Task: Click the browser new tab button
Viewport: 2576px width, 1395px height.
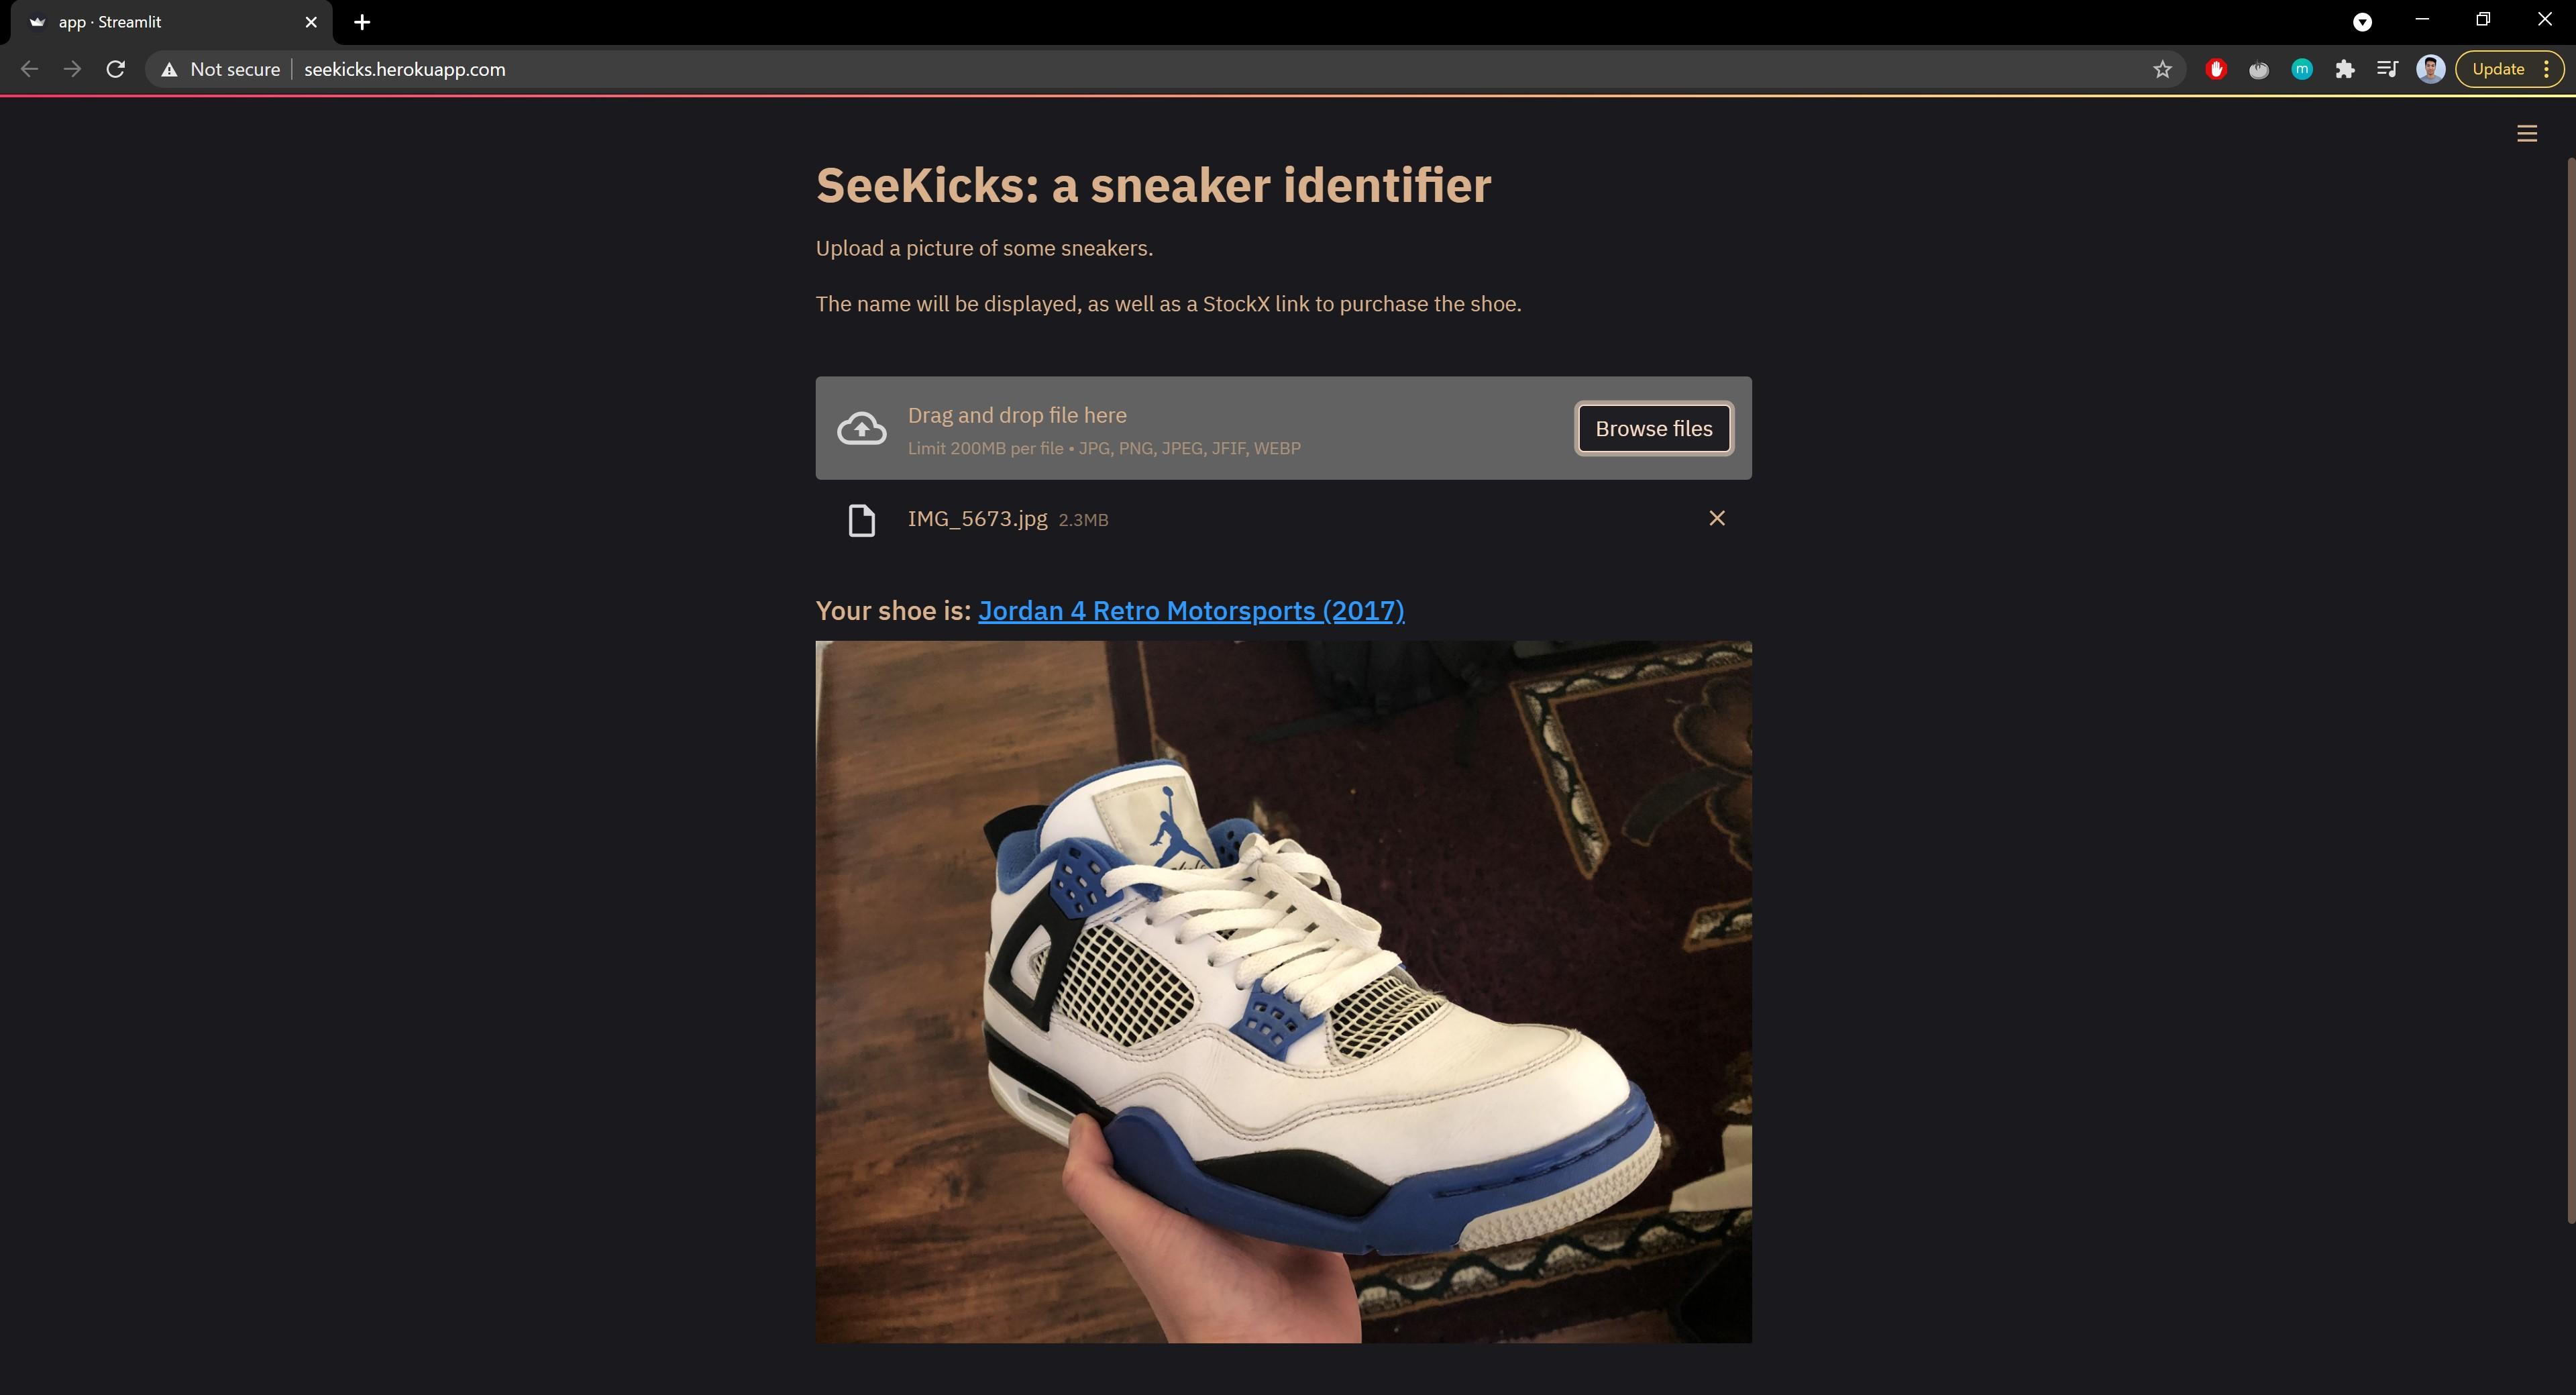Action: (362, 21)
